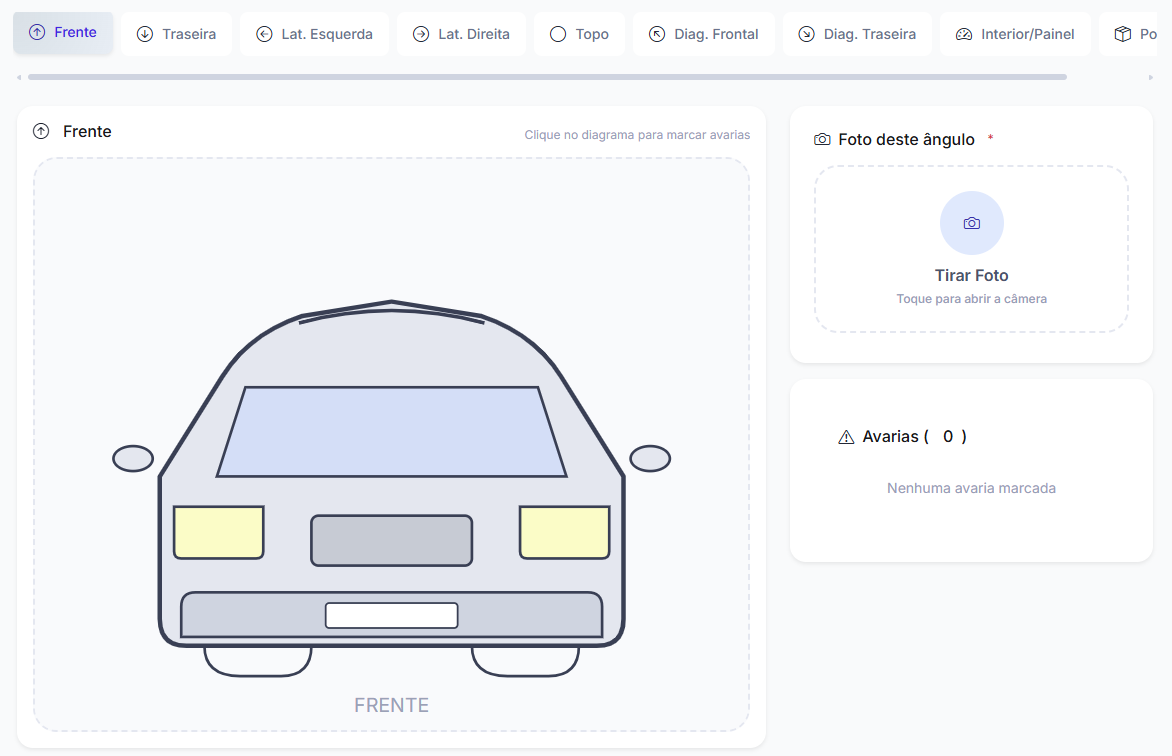This screenshot has width=1172, height=756.
Task: Click the Lat. Direita right-arrow icon
Action: point(421,34)
